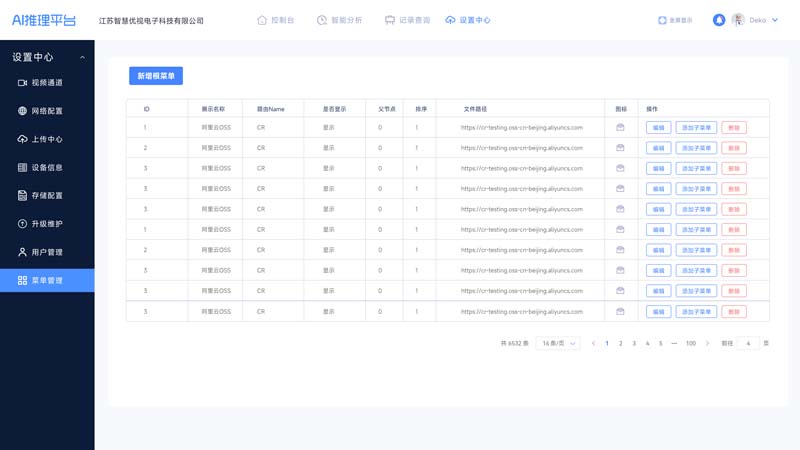
Task: Open the 16条/页 page size dropdown
Action: coord(557,343)
